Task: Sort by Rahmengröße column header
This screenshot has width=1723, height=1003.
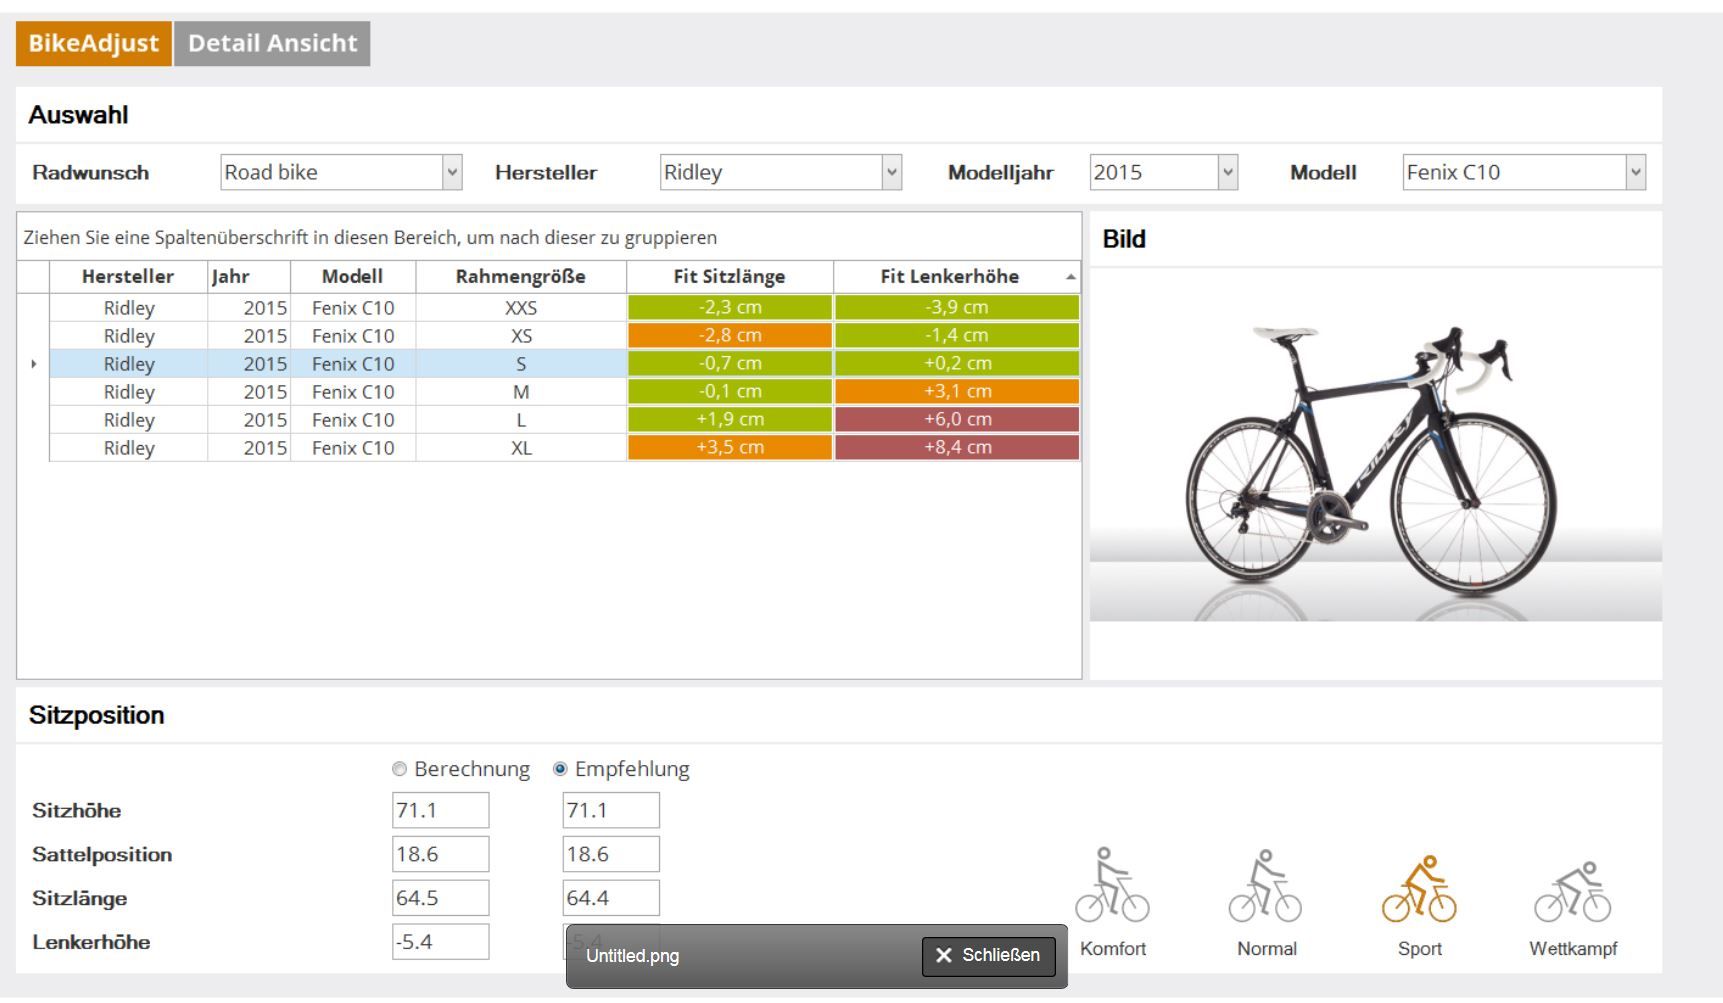Action: pyautogui.click(x=520, y=277)
